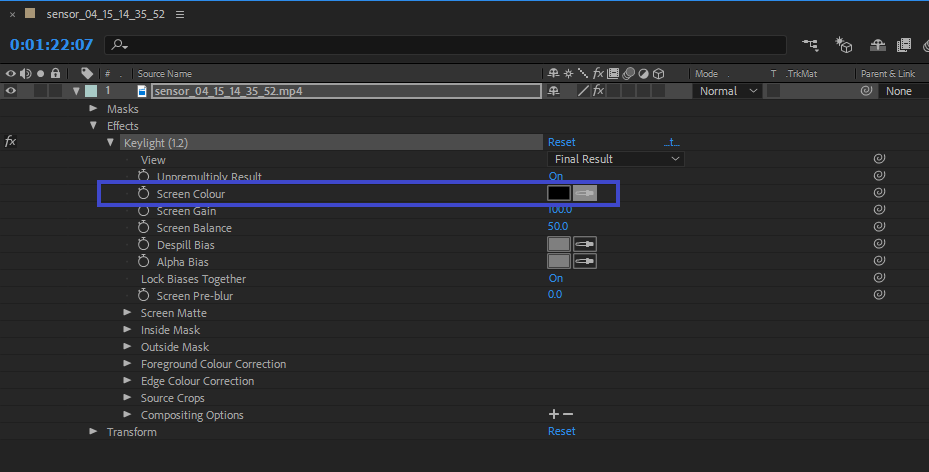Select the Despill Bias eyedropper

(x=585, y=244)
